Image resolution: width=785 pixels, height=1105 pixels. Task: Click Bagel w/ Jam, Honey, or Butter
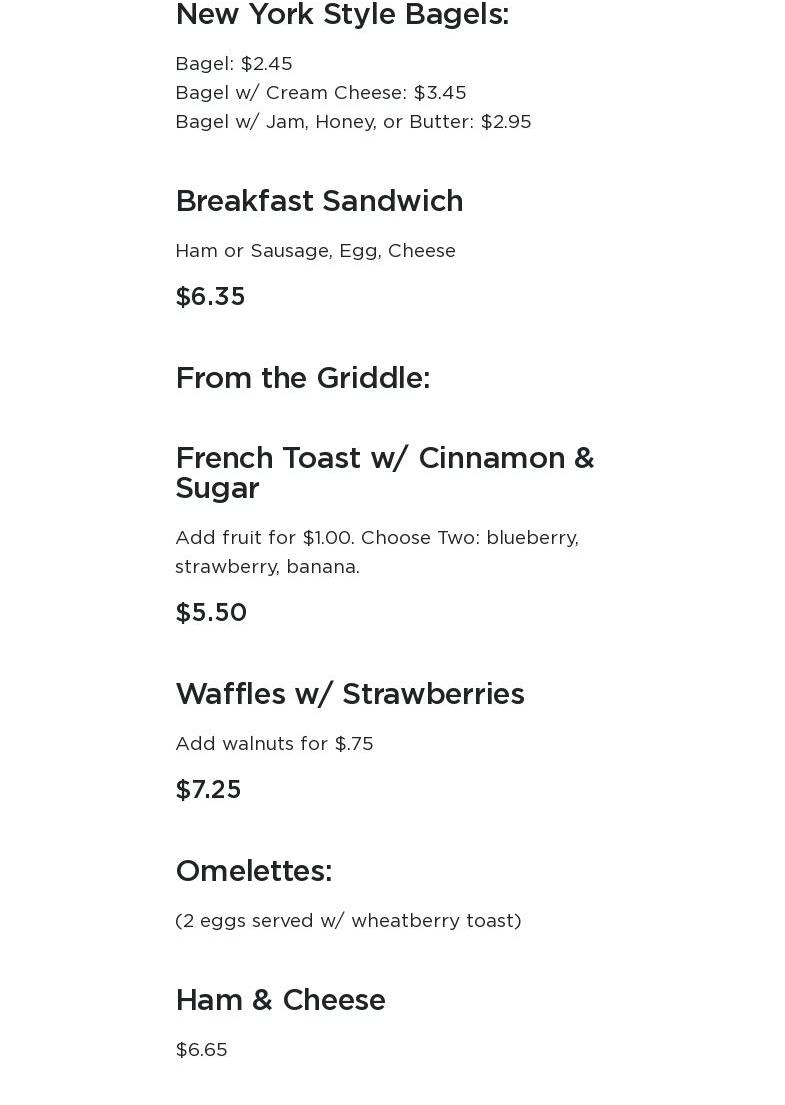353,122
